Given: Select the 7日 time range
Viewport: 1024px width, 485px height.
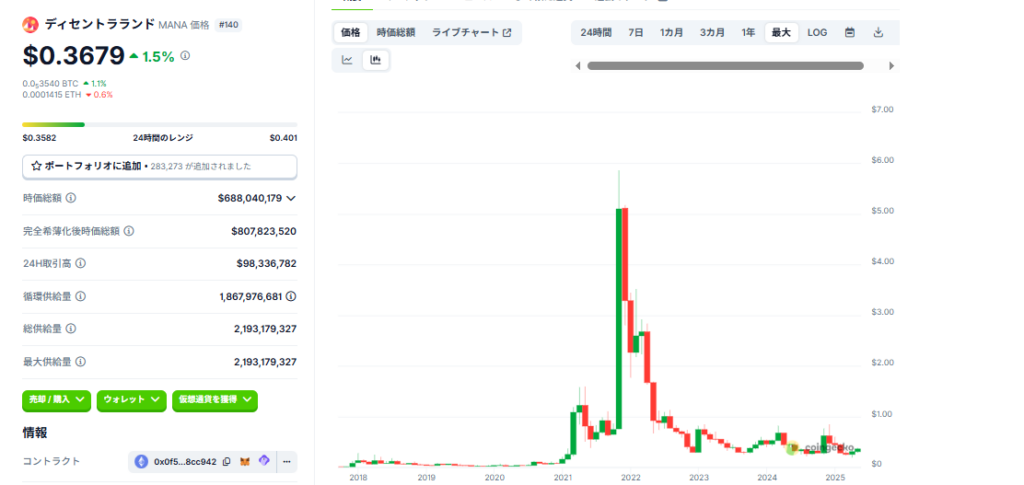Looking at the screenshot, I should (x=636, y=33).
